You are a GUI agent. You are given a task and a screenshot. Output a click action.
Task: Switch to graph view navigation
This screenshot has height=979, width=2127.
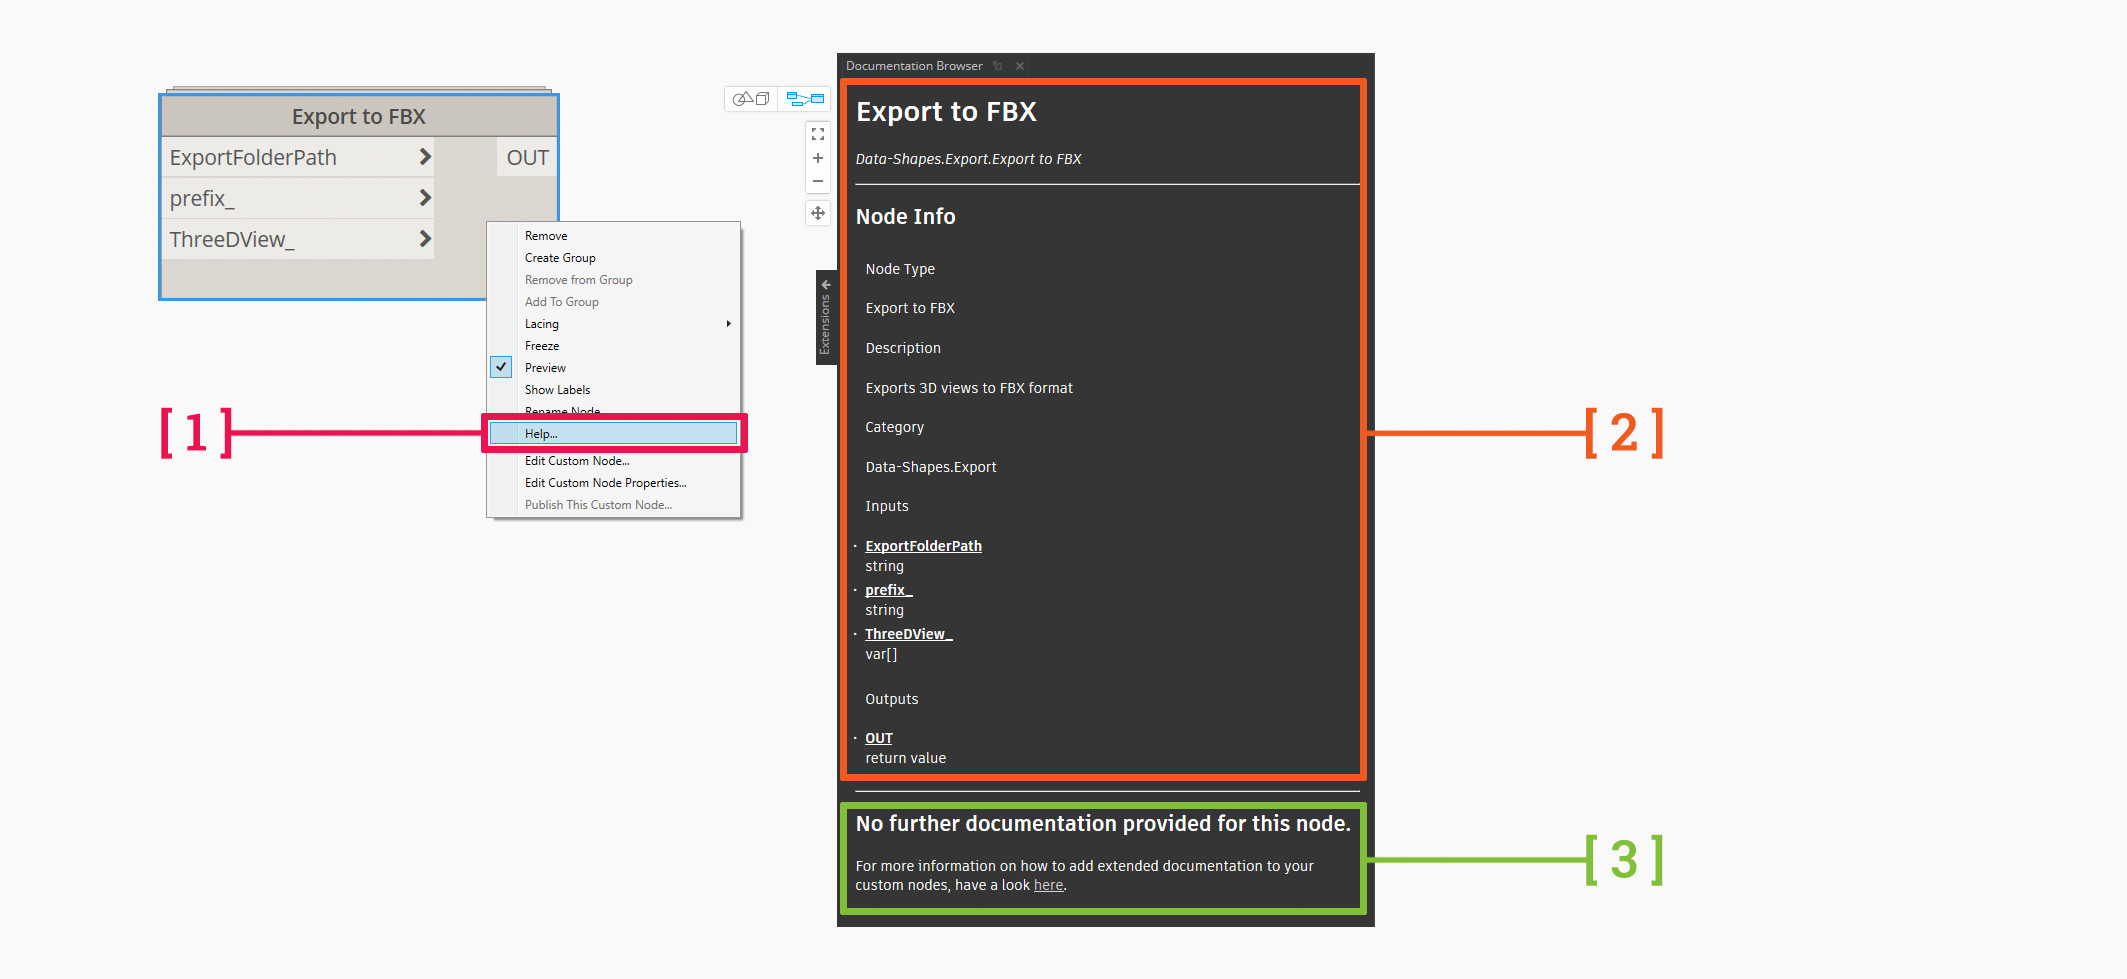point(804,99)
